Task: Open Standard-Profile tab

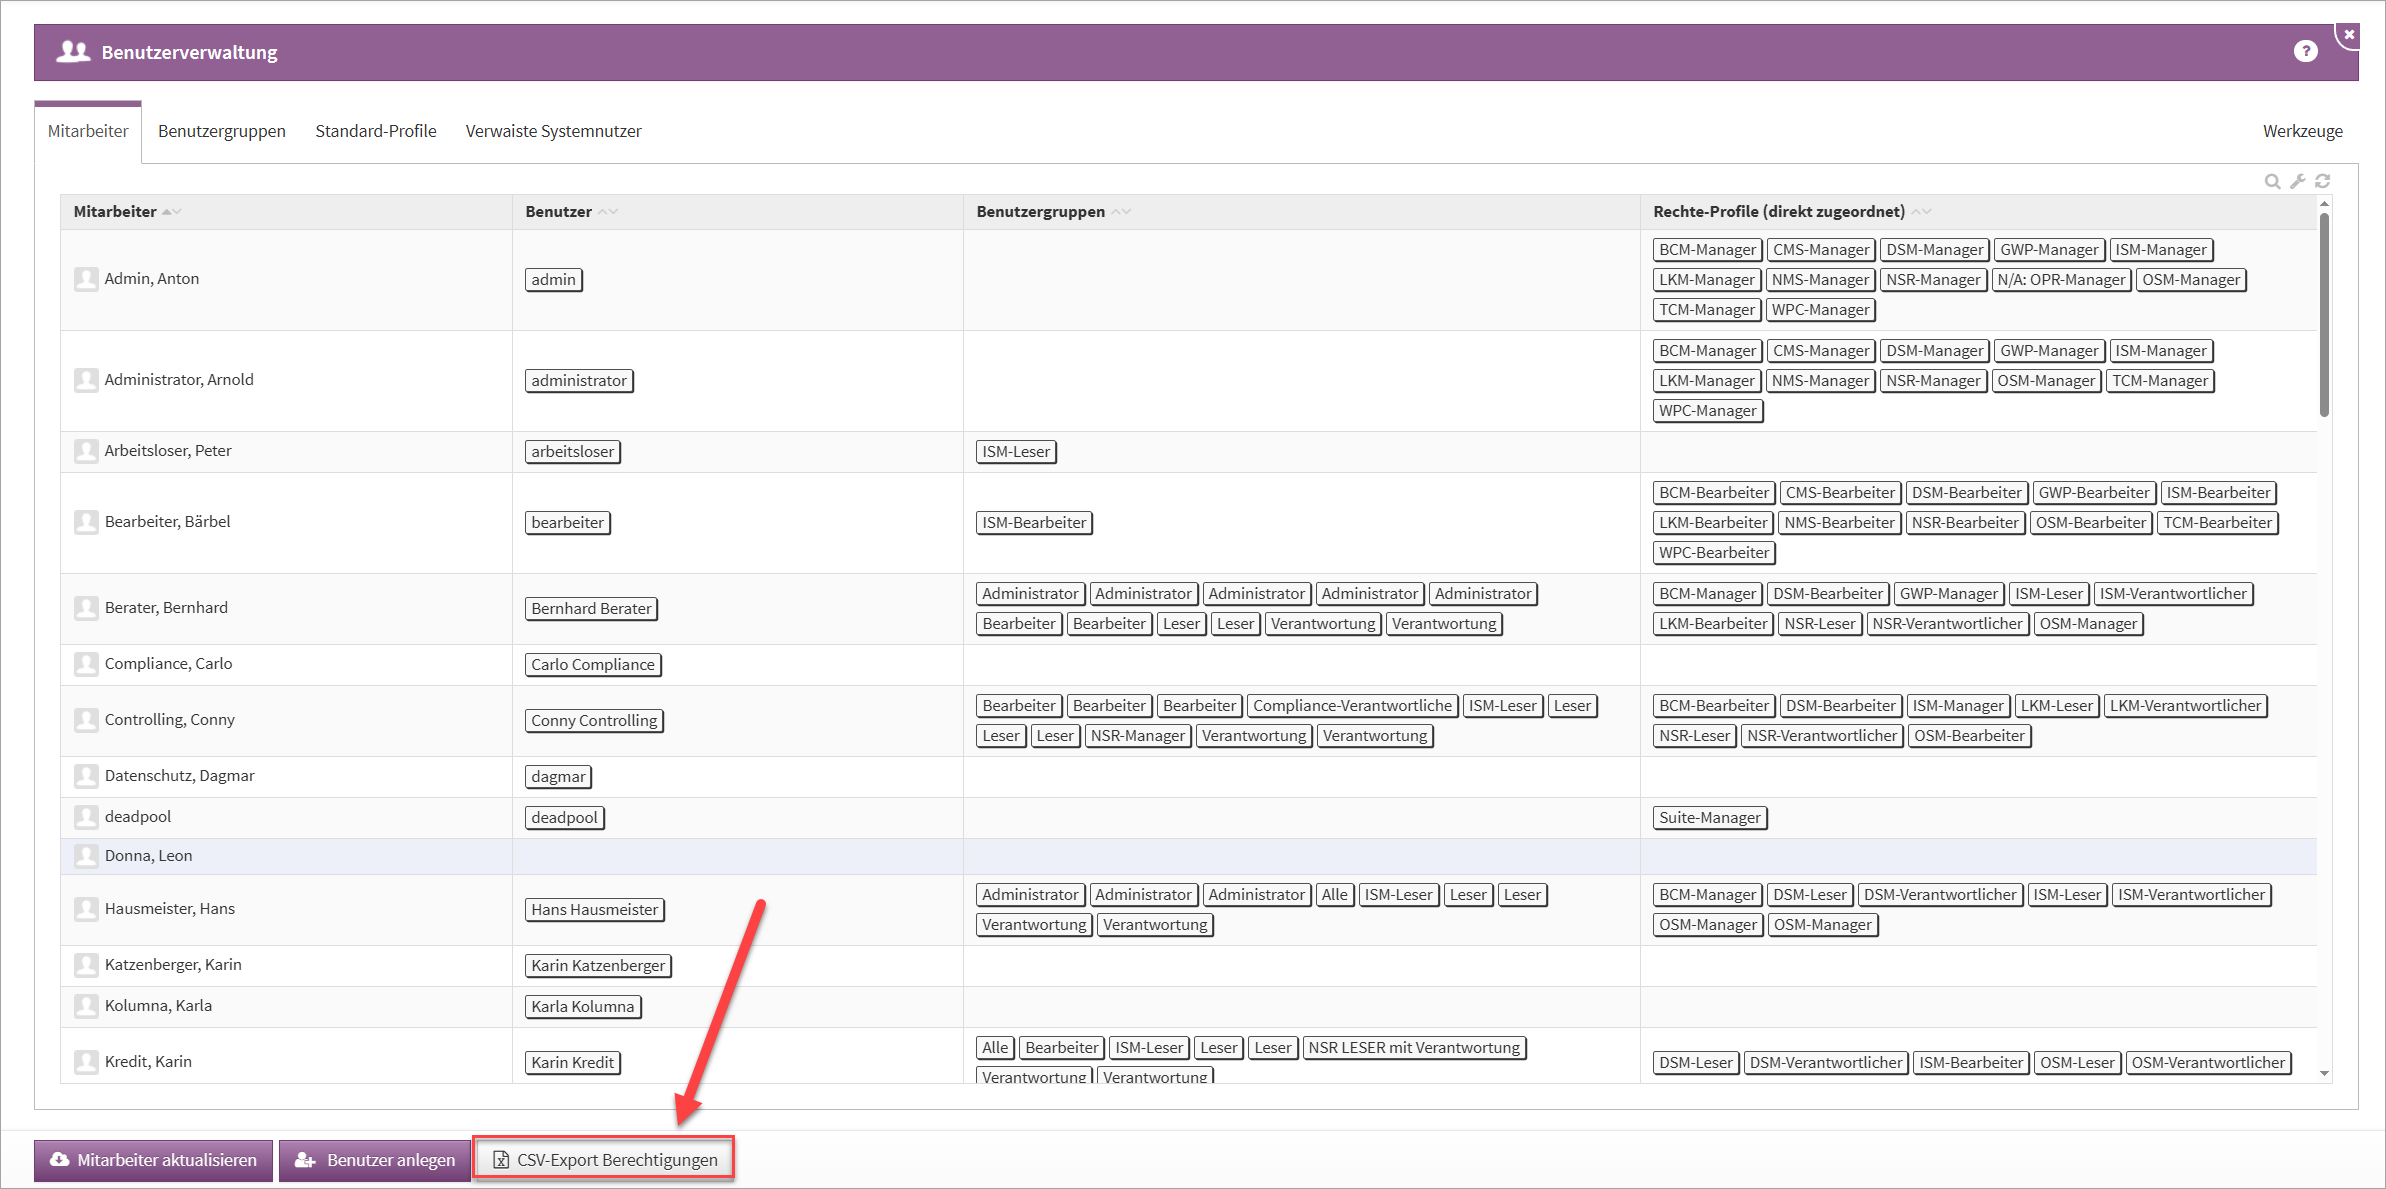Action: point(375,131)
